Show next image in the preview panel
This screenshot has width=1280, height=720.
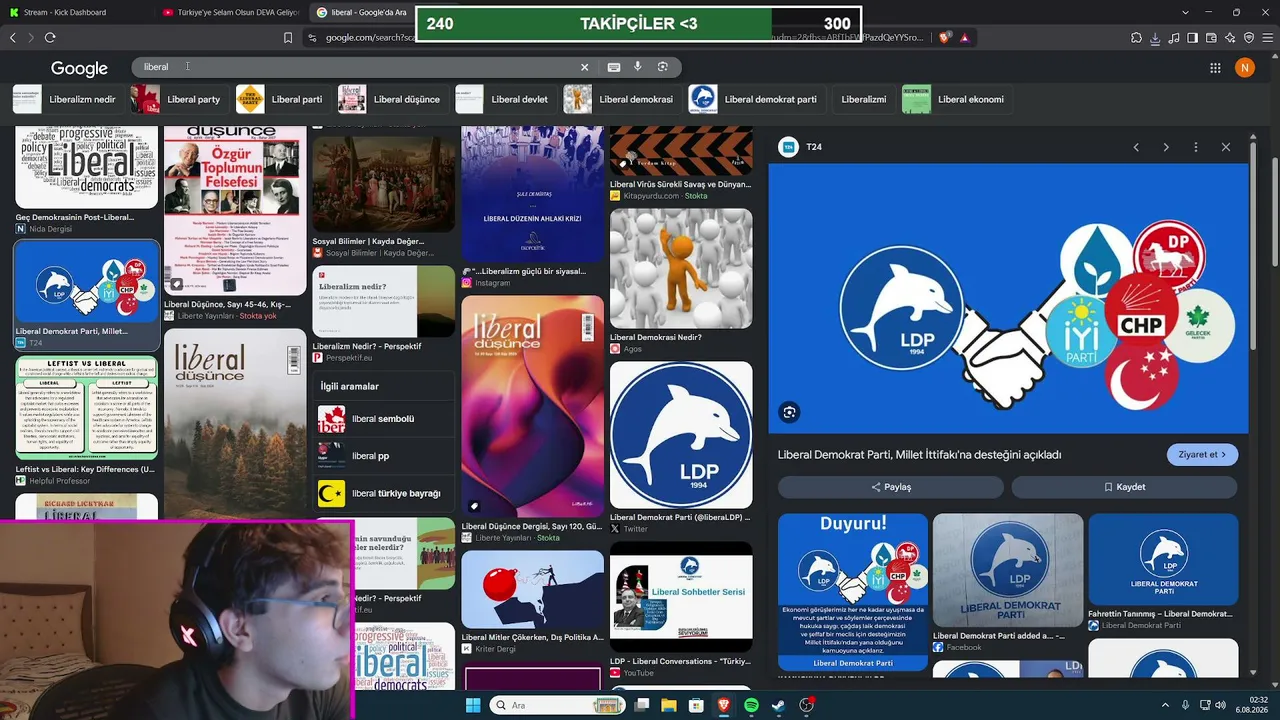1166,147
